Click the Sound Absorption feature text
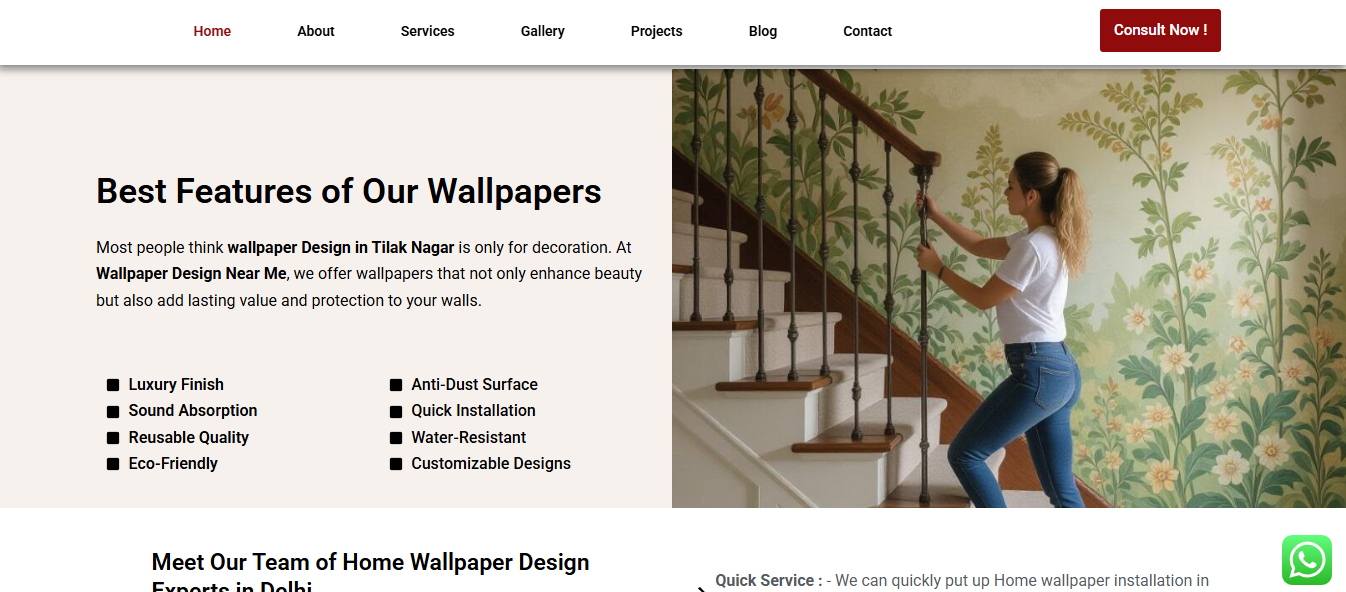This screenshot has height=592, width=1346. (193, 411)
